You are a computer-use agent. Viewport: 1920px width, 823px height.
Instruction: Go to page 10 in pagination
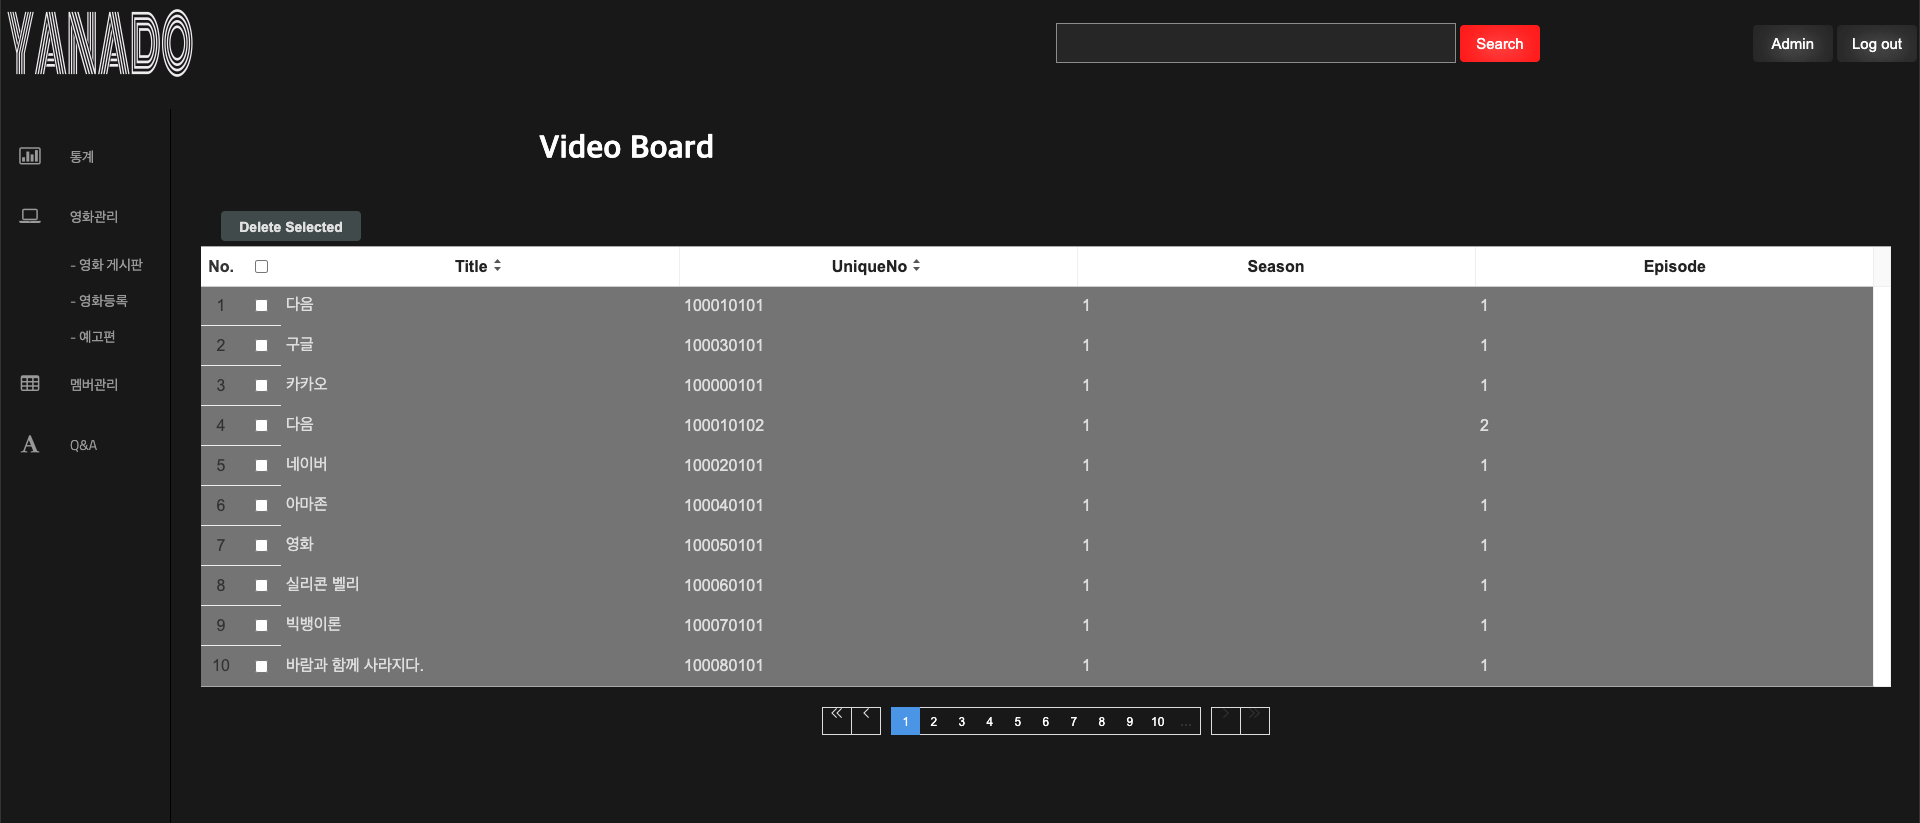pos(1158,721)
